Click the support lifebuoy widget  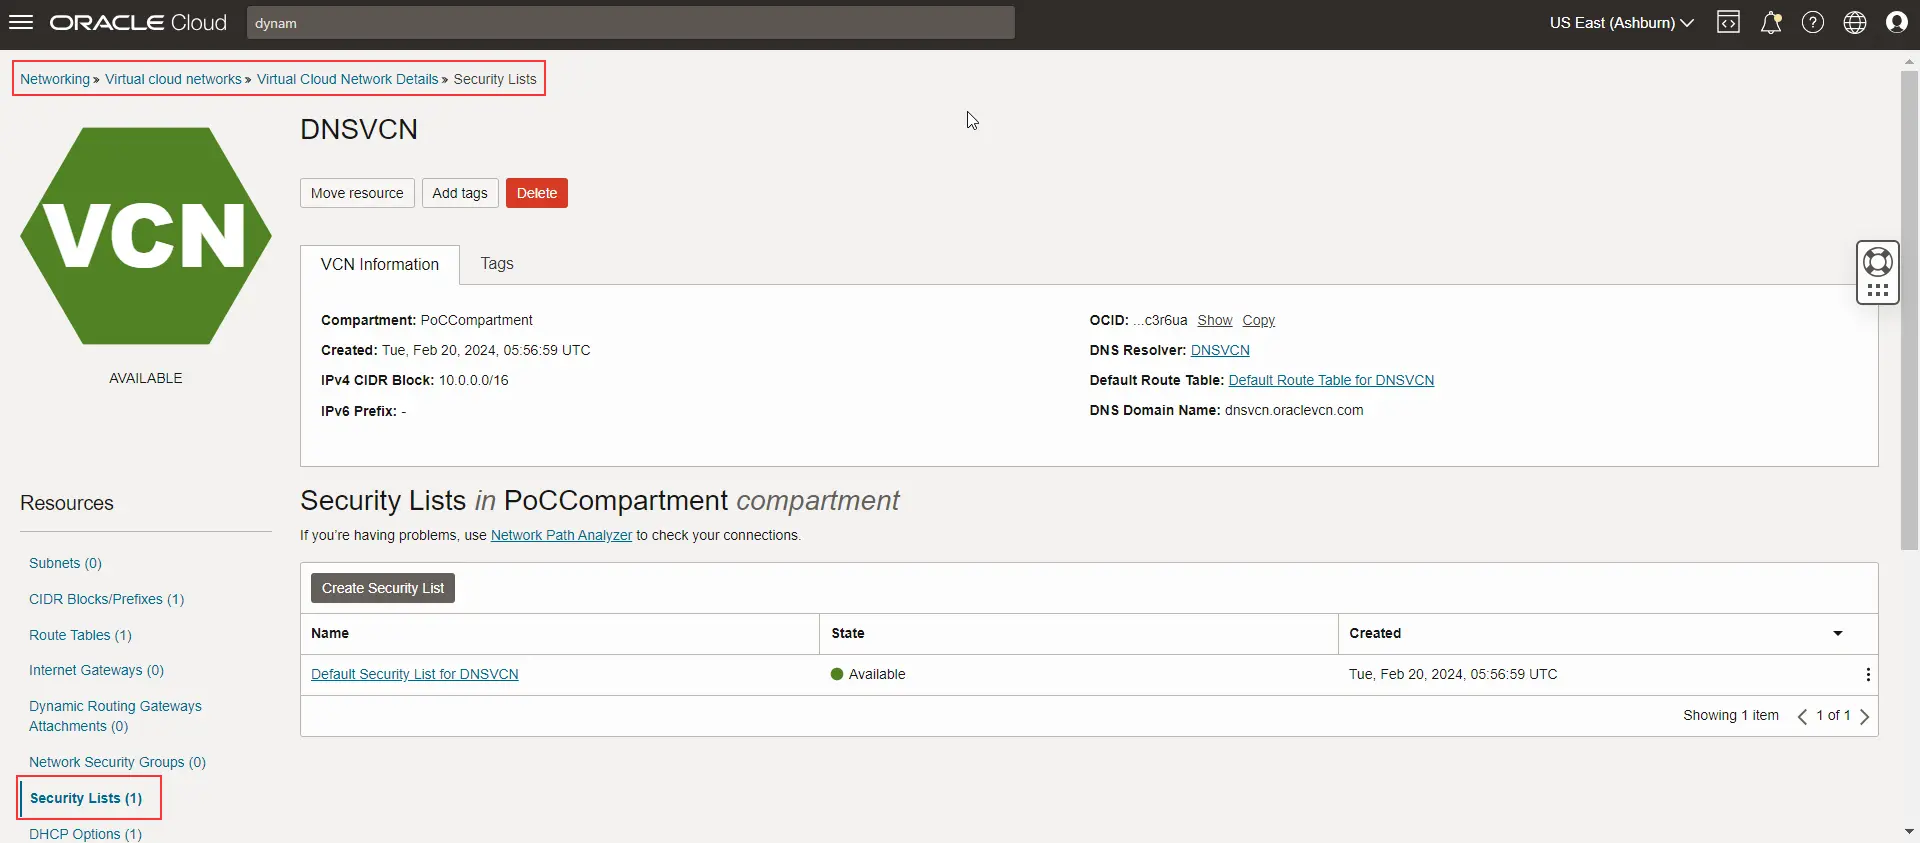coord(1877,262)
